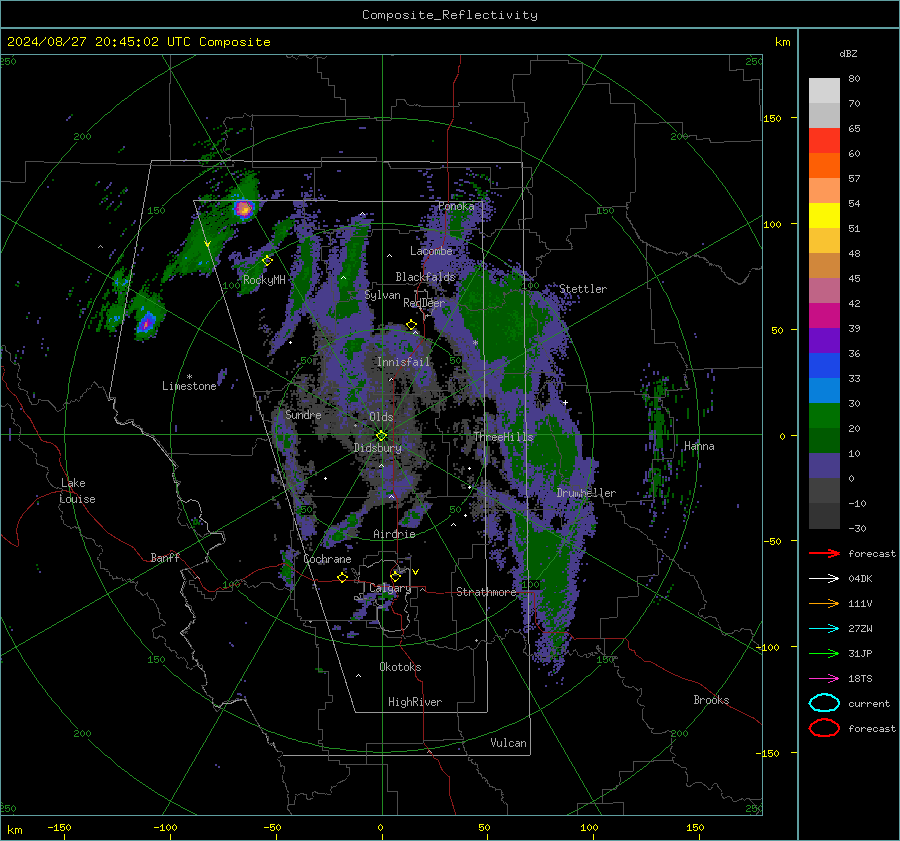Click the Calgary city label

(390, 588)
